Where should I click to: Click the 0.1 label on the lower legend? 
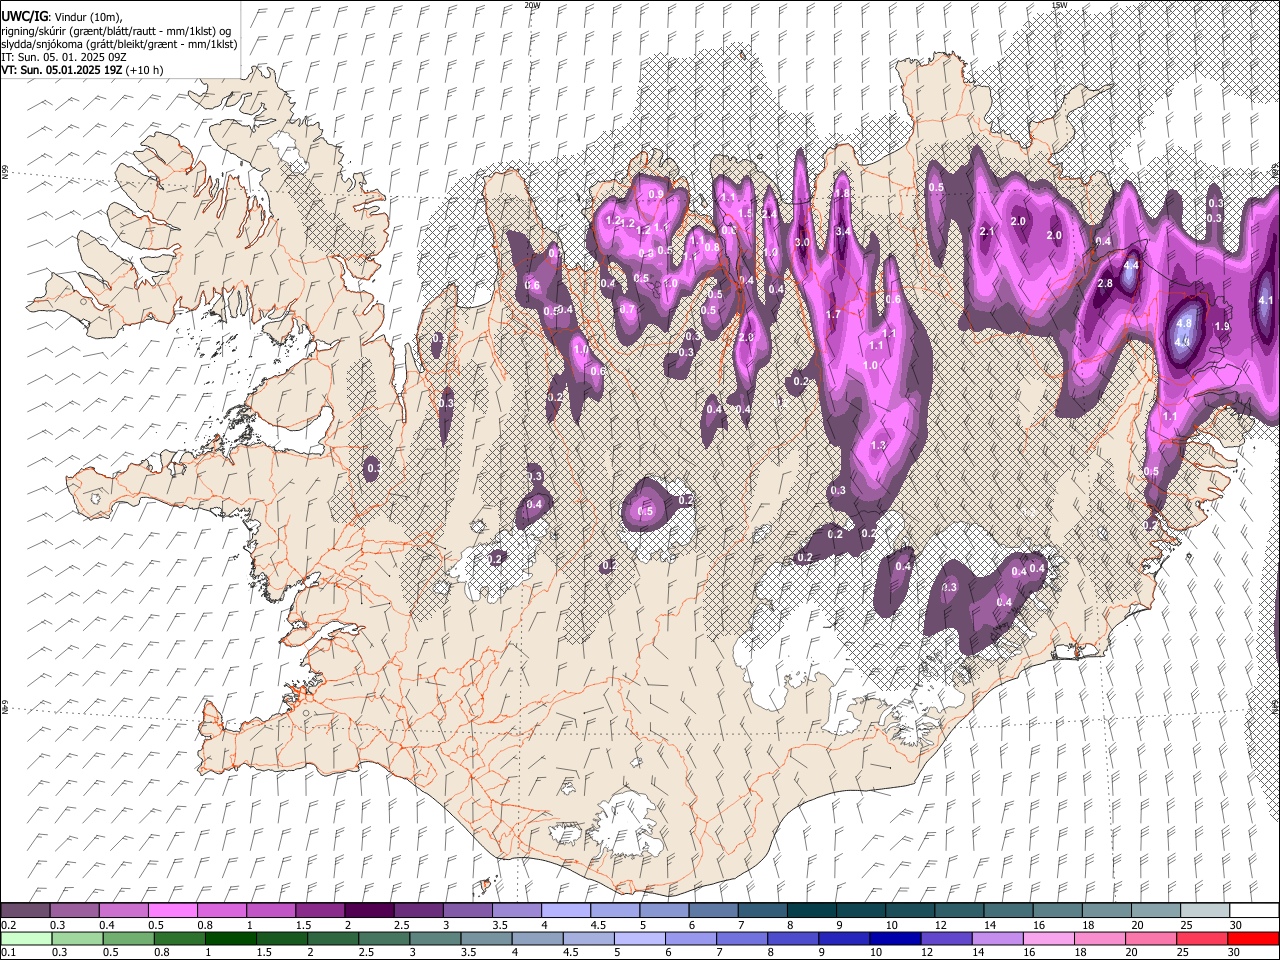(8, 953)
